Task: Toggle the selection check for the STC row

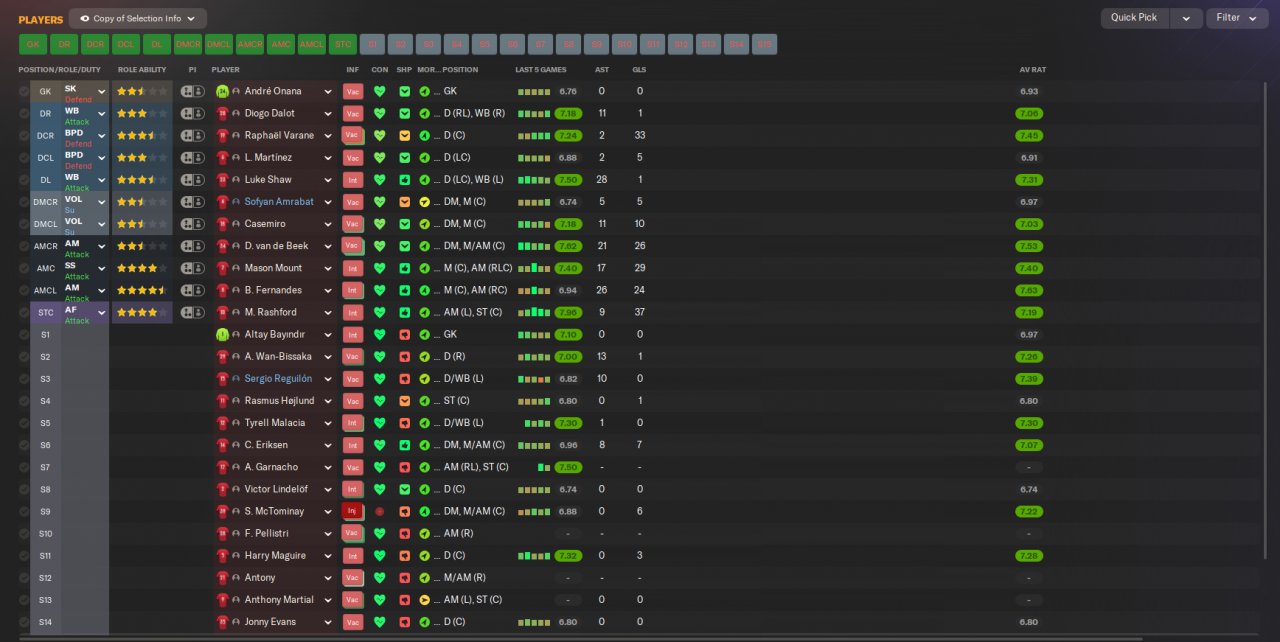Action: (24, 313)
